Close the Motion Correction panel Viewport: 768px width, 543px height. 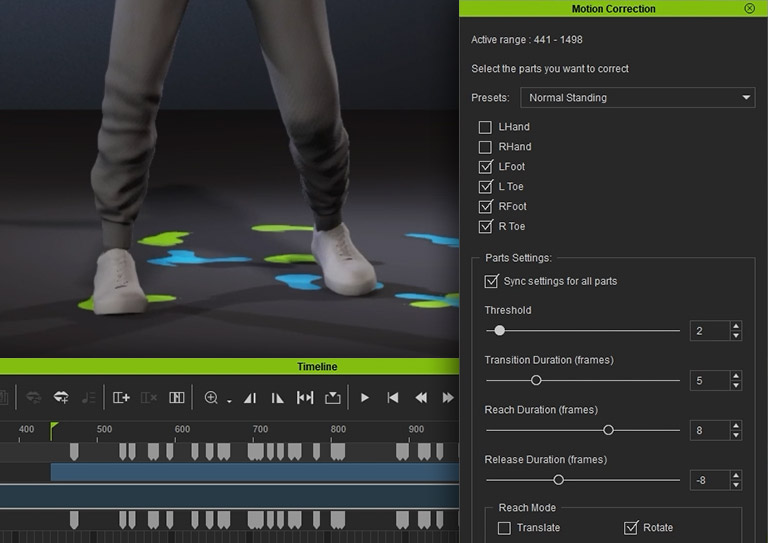[x=750, y=8]
